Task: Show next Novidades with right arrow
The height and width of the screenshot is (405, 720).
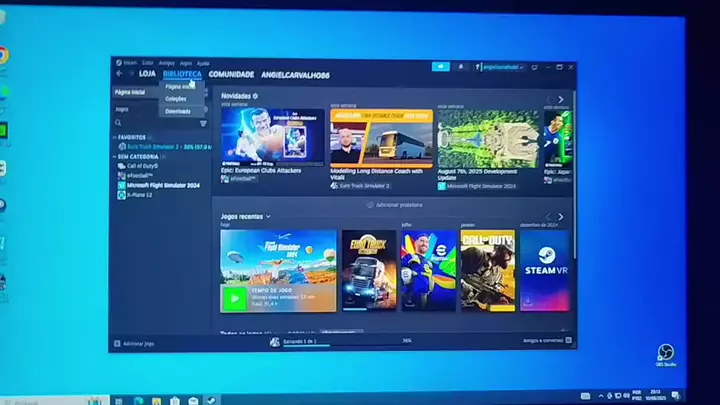Action: coord(561,100)
